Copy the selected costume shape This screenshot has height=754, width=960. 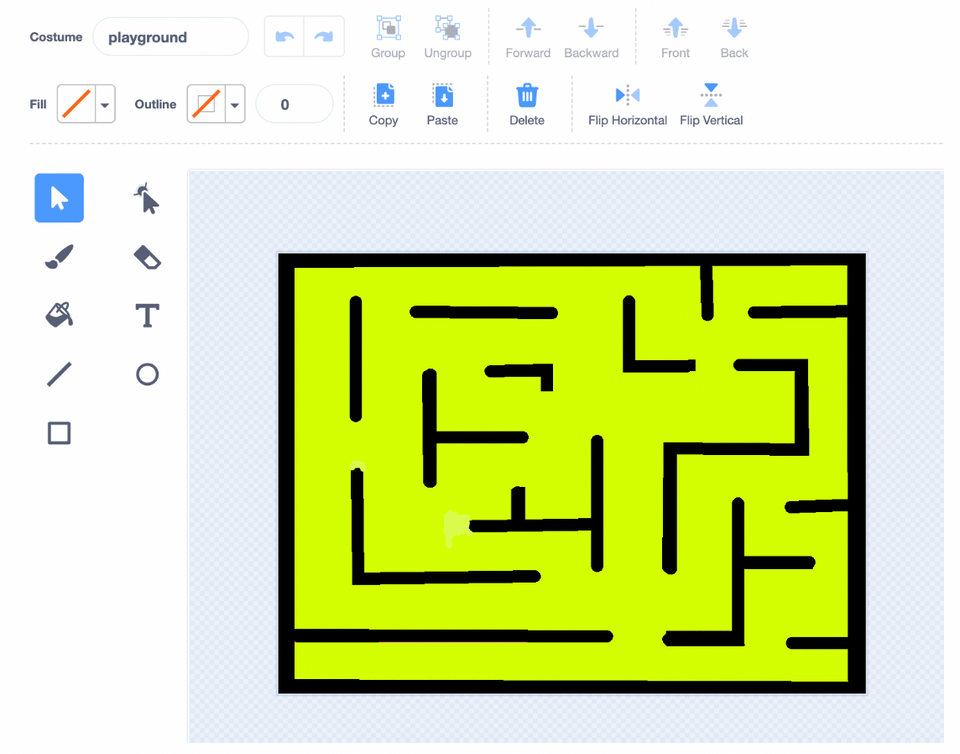[x=383, y=103]
